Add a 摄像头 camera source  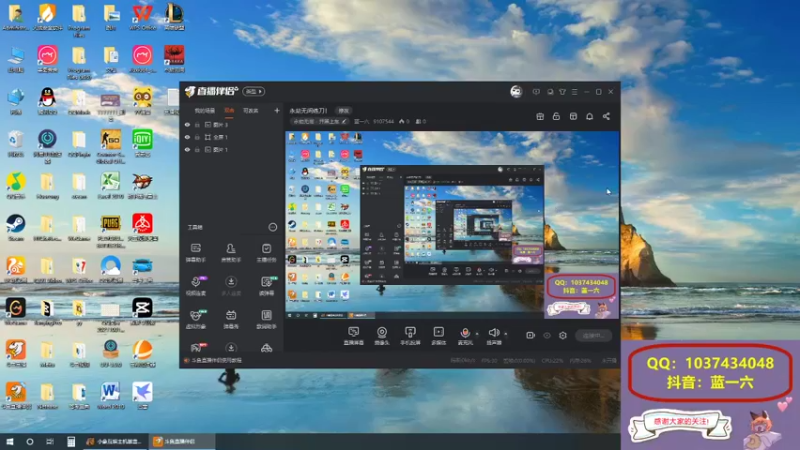[382, 336]
